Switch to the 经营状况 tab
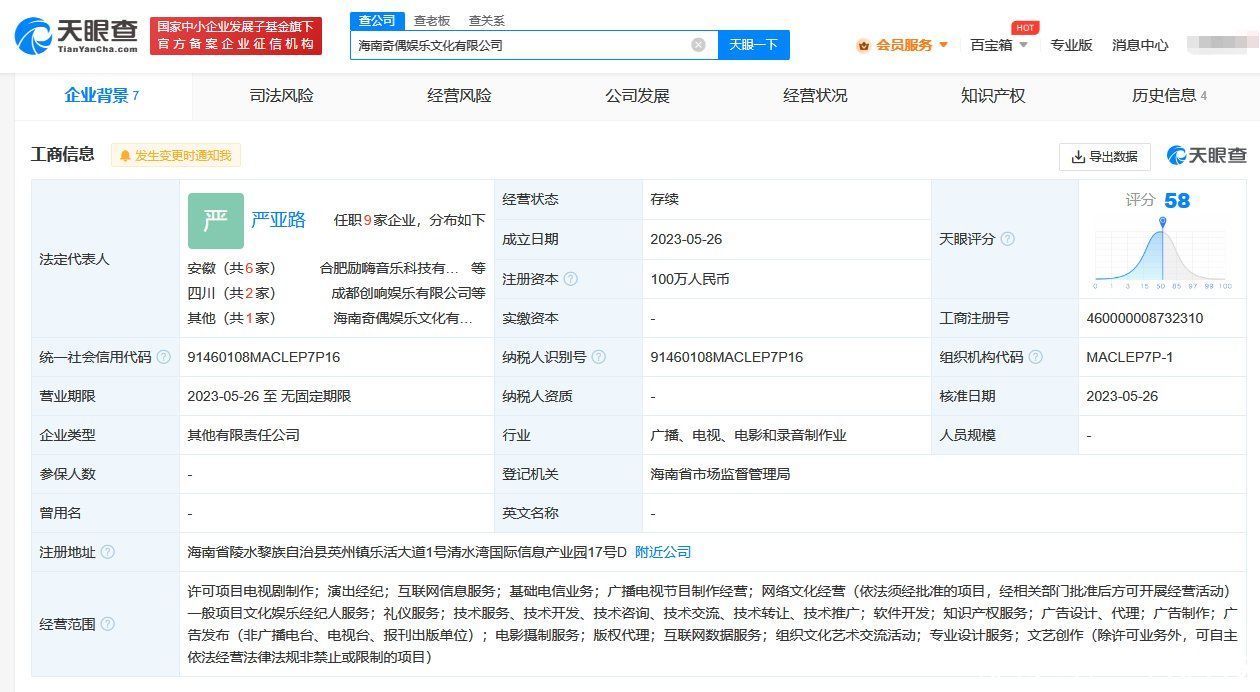This screenshot has width=1260, height=692. (x=815, y=96)
